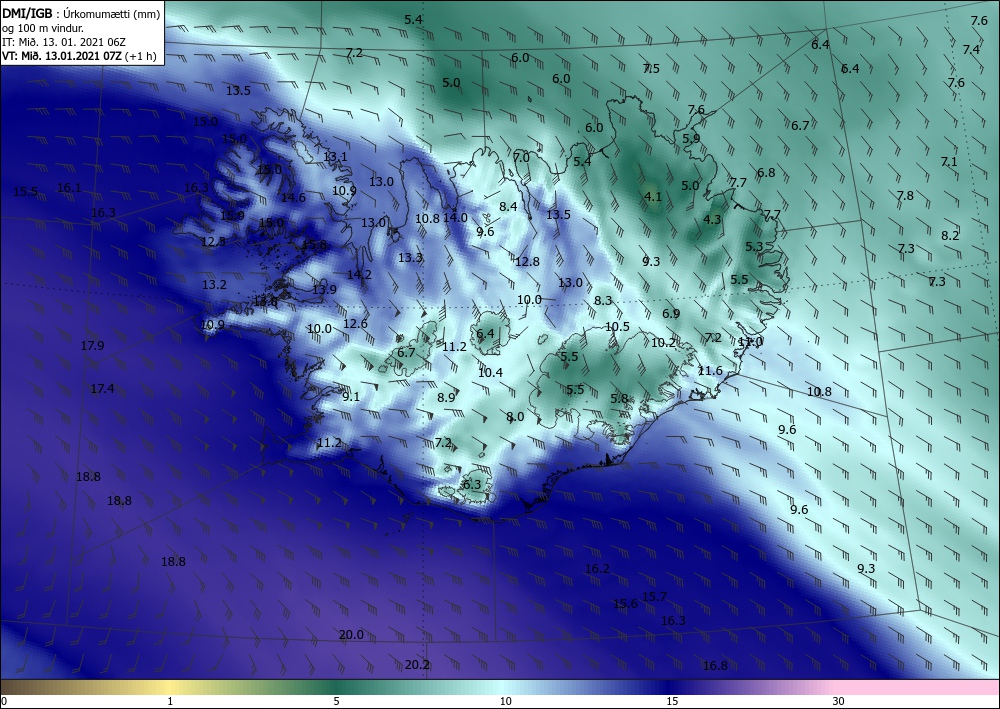1000x709 pixels.
Task: Select the 15.7 value label
Action: [654, 597]
